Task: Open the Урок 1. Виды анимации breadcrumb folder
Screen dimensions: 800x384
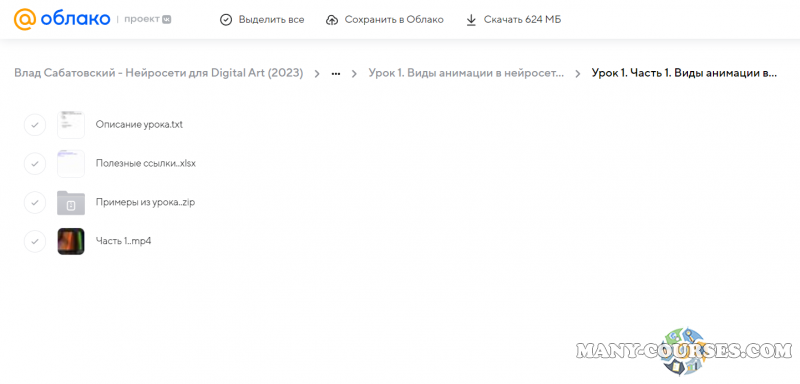Action: pos(466,73)
